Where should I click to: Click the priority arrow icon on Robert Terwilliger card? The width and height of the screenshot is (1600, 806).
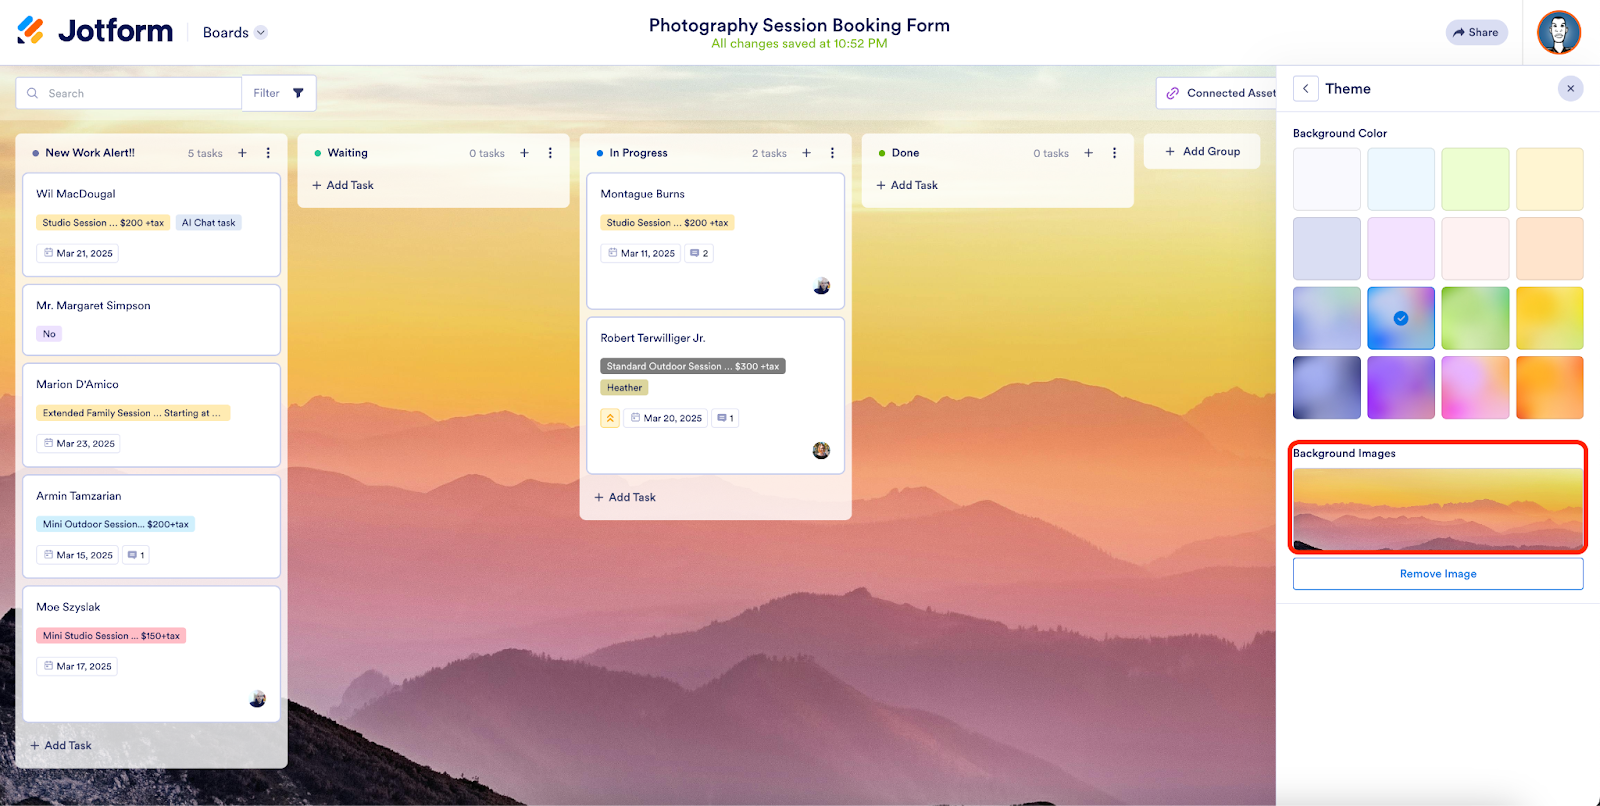(x=610, y=418)
